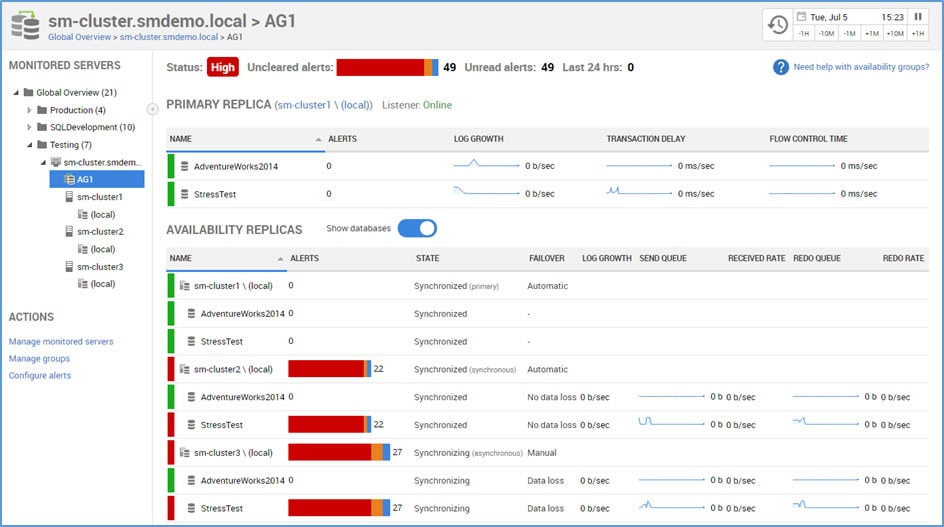
Task: Select AG1 in the monitored servers tree
Action: tap(97, 179)
